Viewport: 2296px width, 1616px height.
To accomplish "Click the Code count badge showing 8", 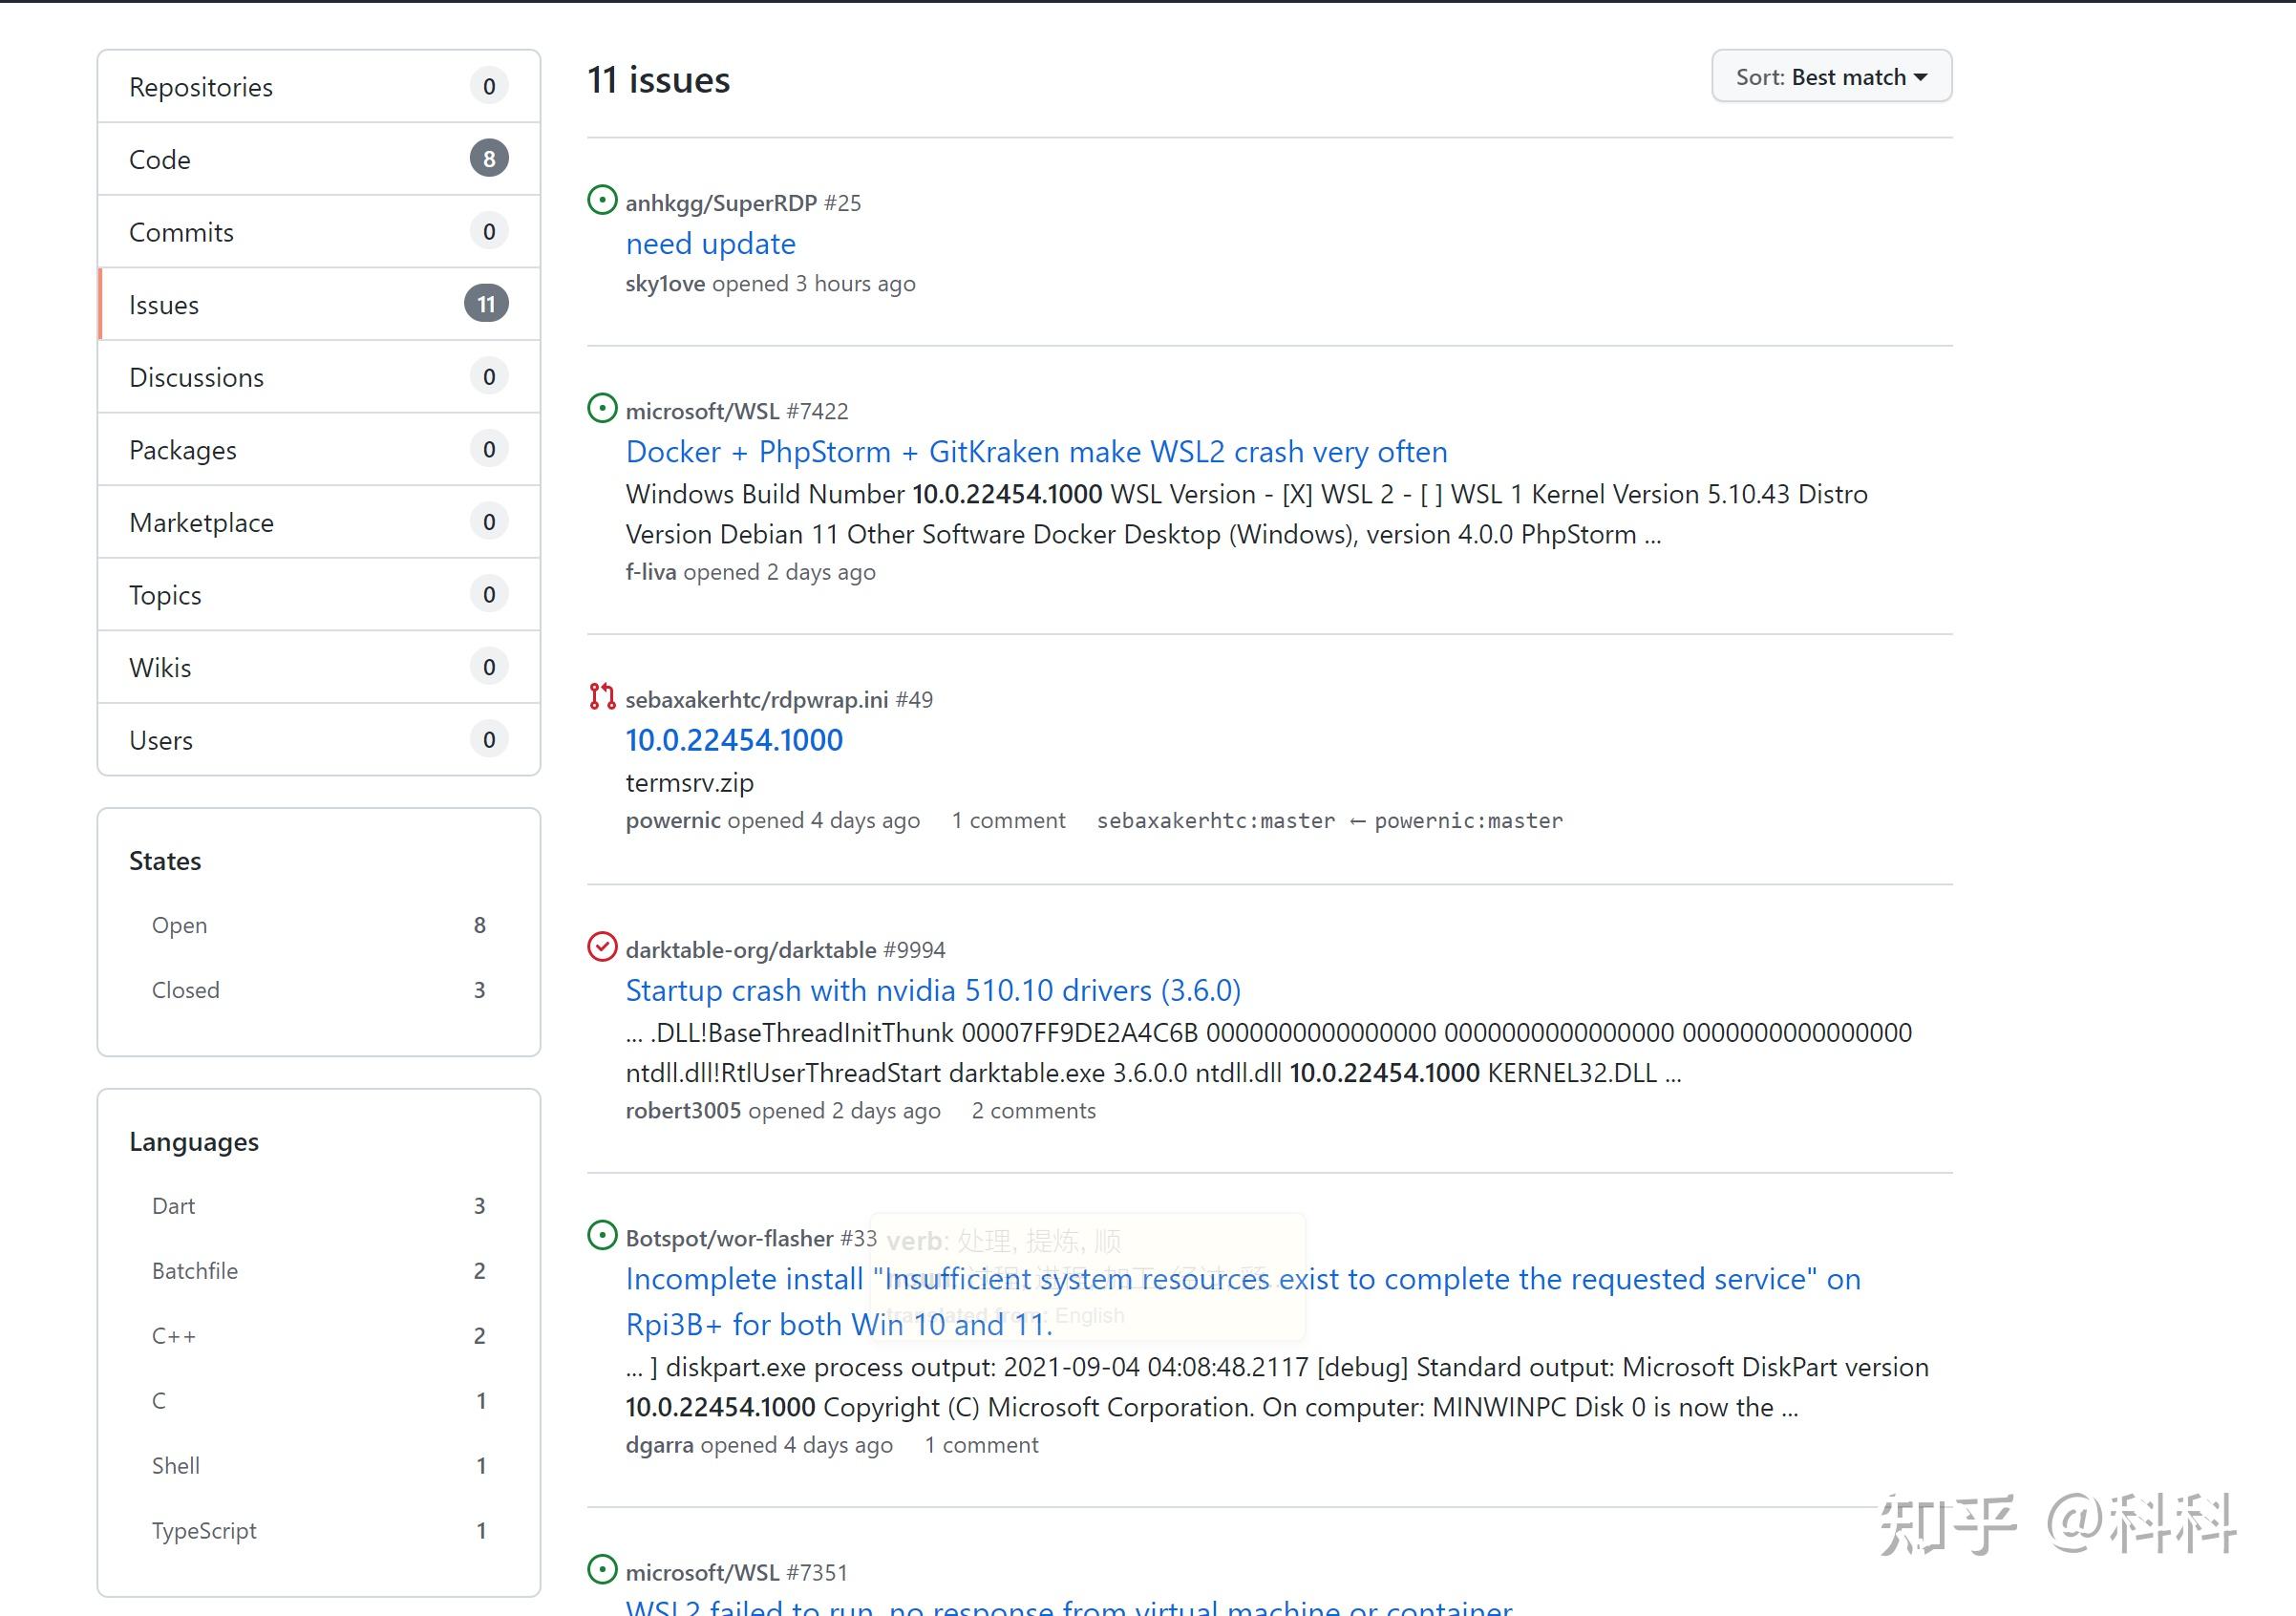I will pyautogui.click(x=489, y=159).
